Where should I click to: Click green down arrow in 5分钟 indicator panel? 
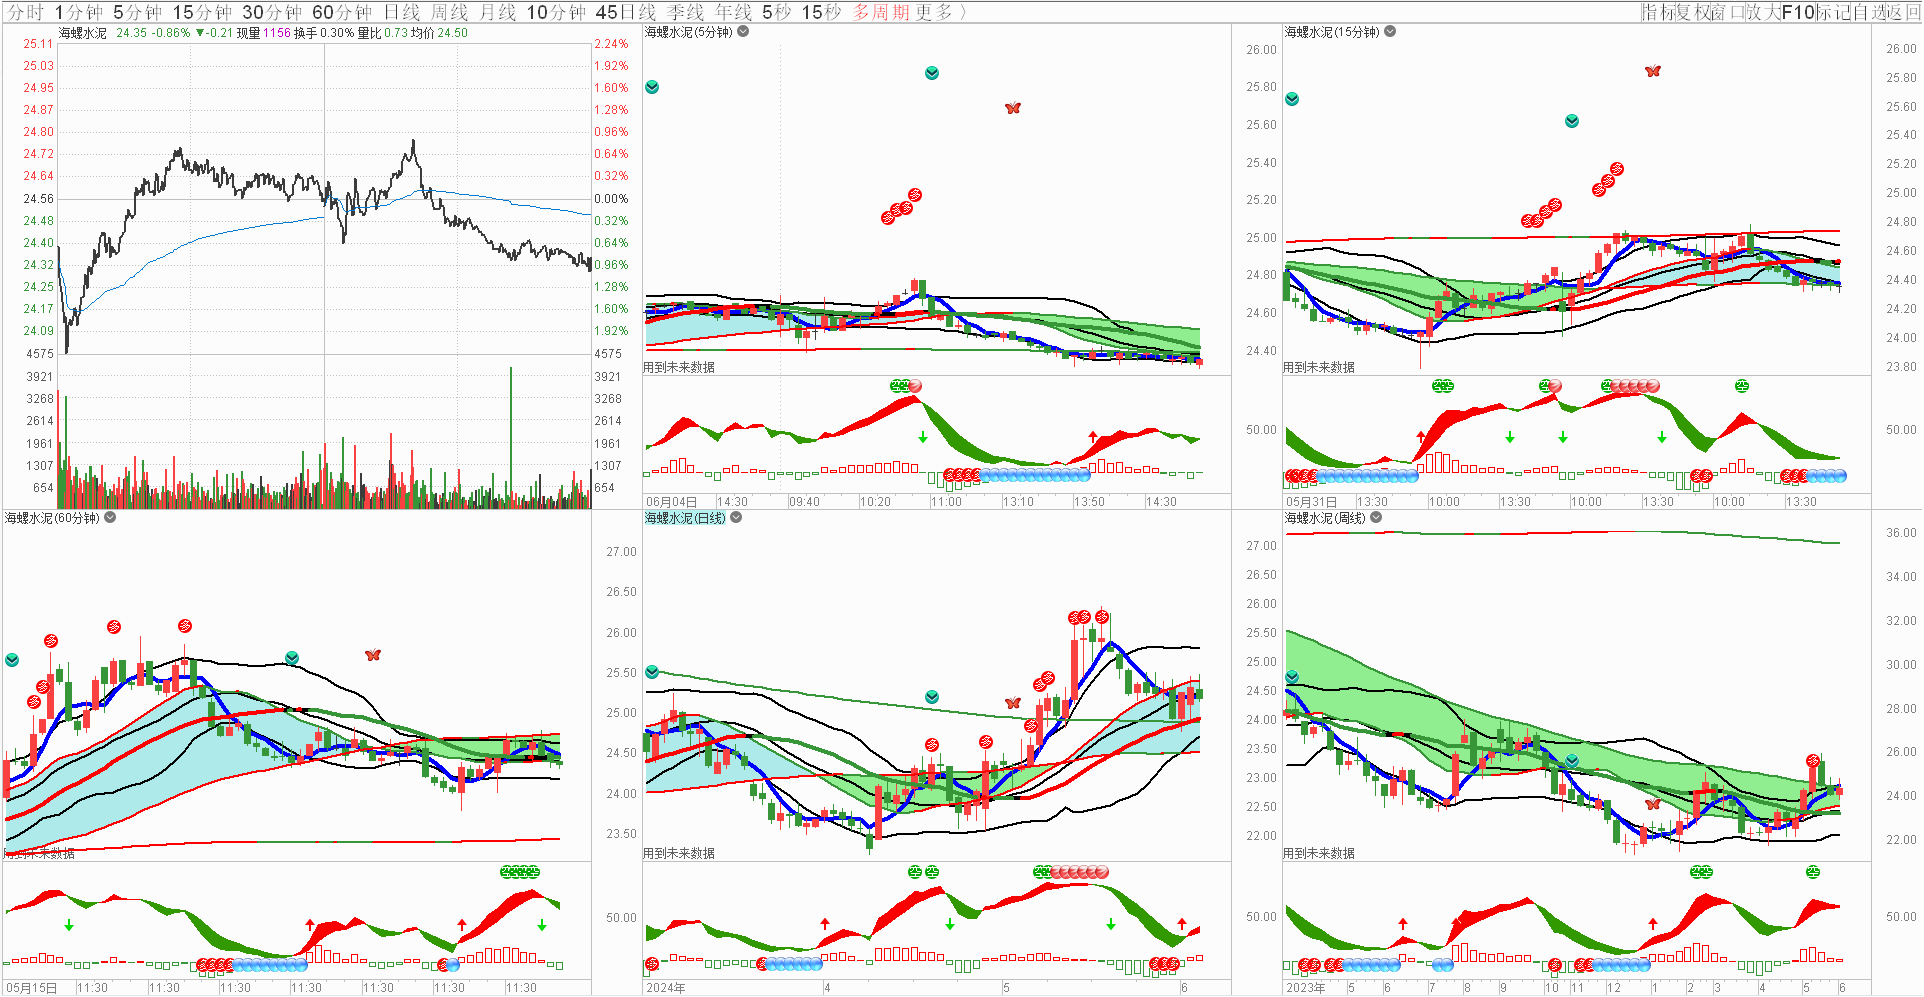923,438
